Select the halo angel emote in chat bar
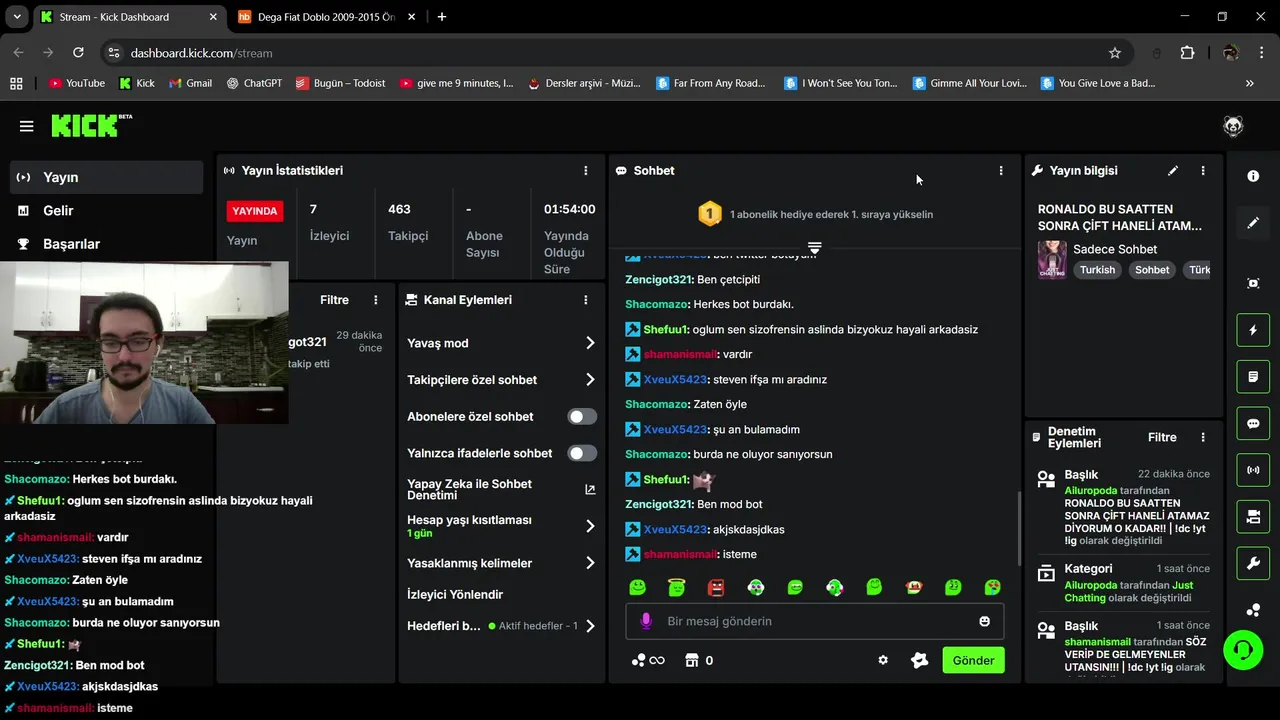This screenshot has width=1280, height=720. 677,587
